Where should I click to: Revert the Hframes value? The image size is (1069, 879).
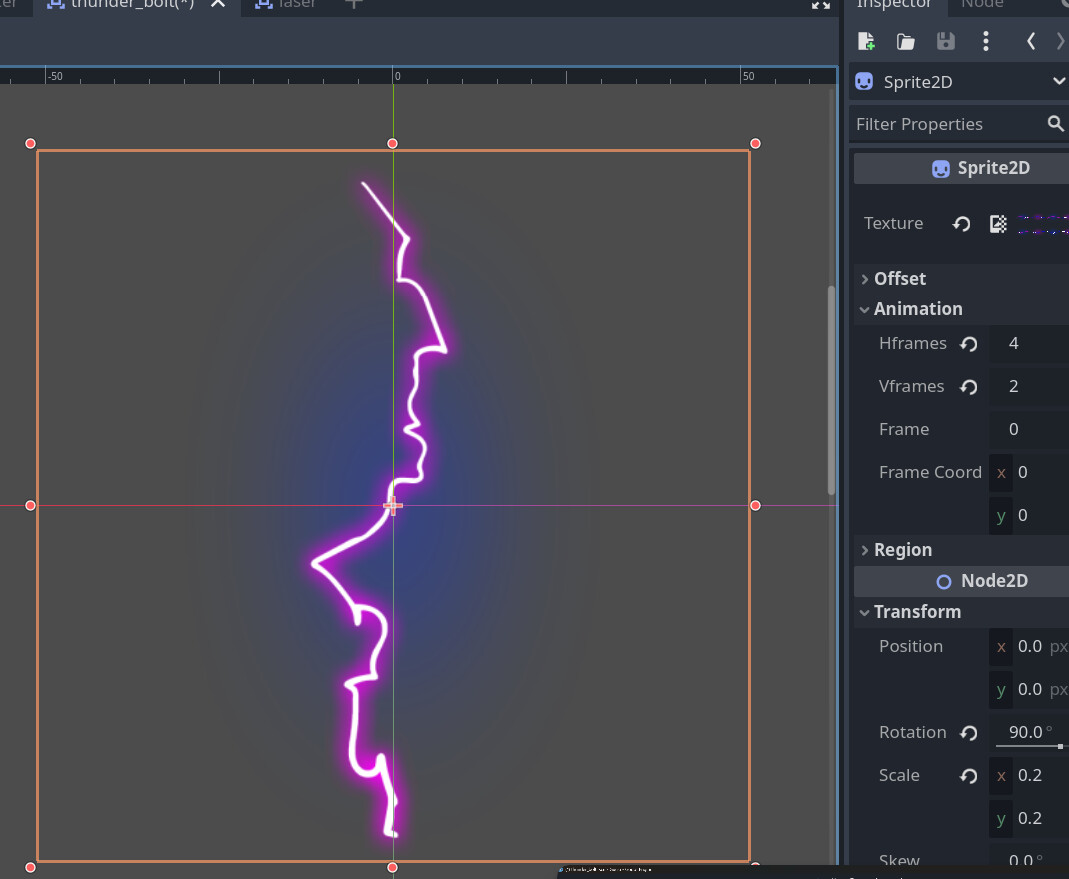[x=968, y=344]
